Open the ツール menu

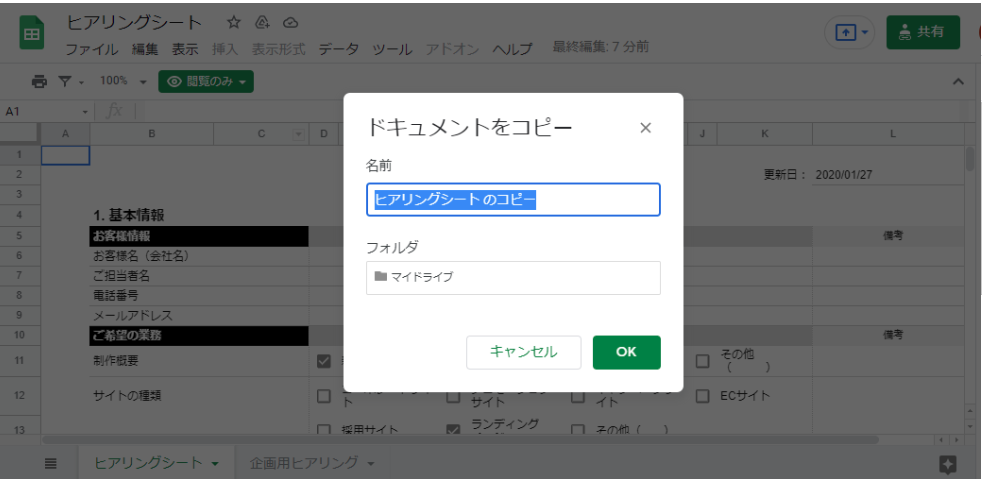point(392,49)
